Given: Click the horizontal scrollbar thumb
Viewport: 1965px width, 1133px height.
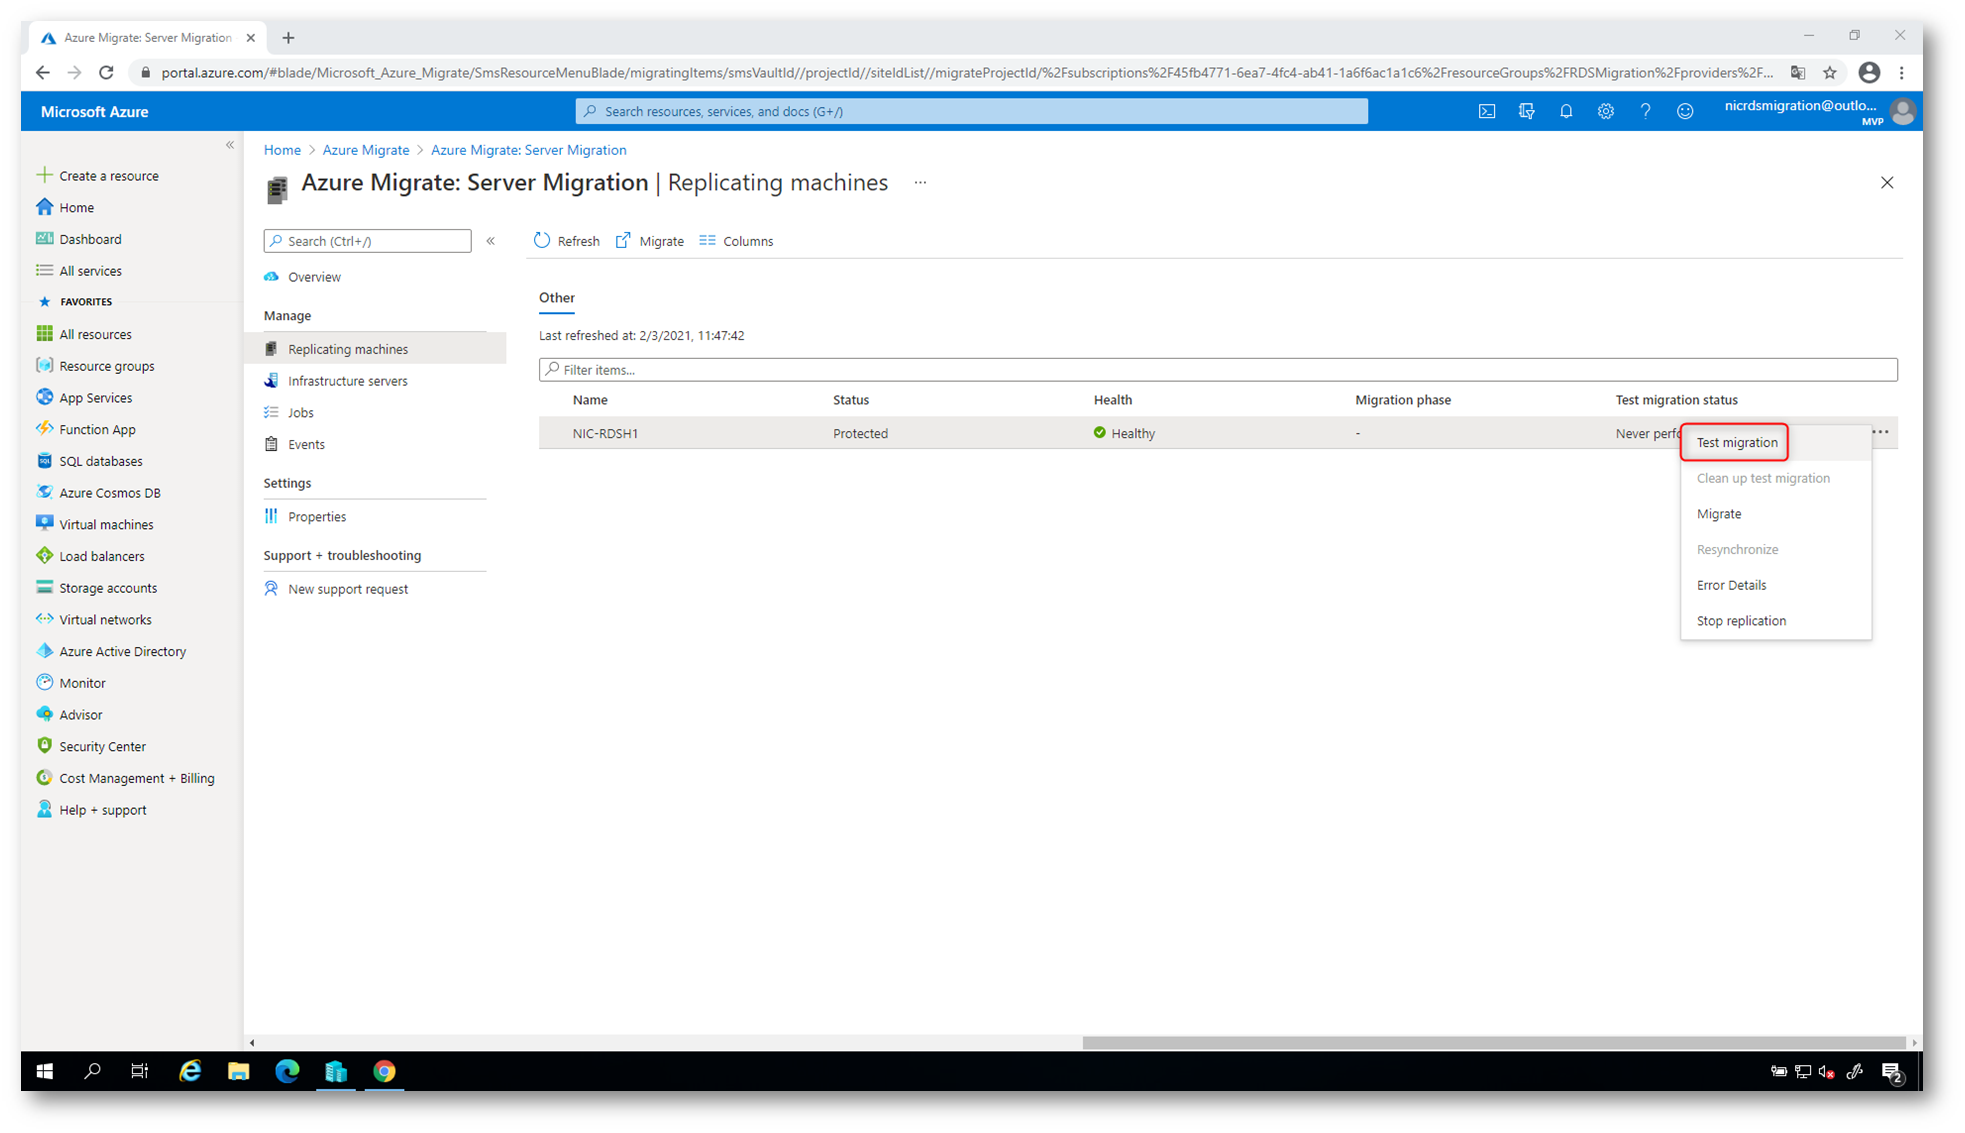Looking at the screenshot, I should coord(1493,1043).
